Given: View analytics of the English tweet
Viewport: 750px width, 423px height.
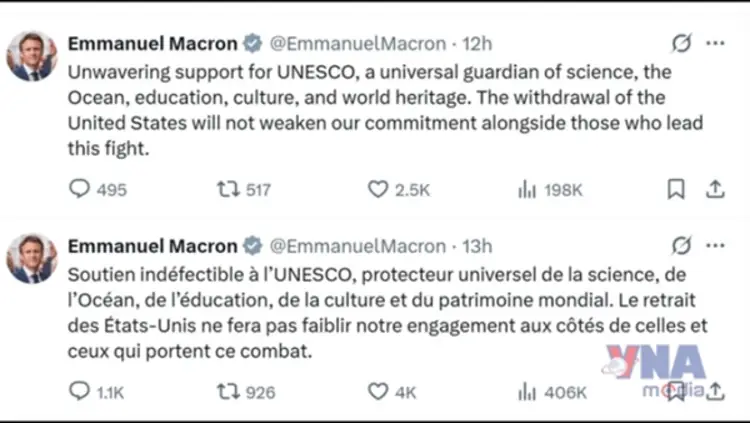Looking at the screenshot, I should click(527, 189).
